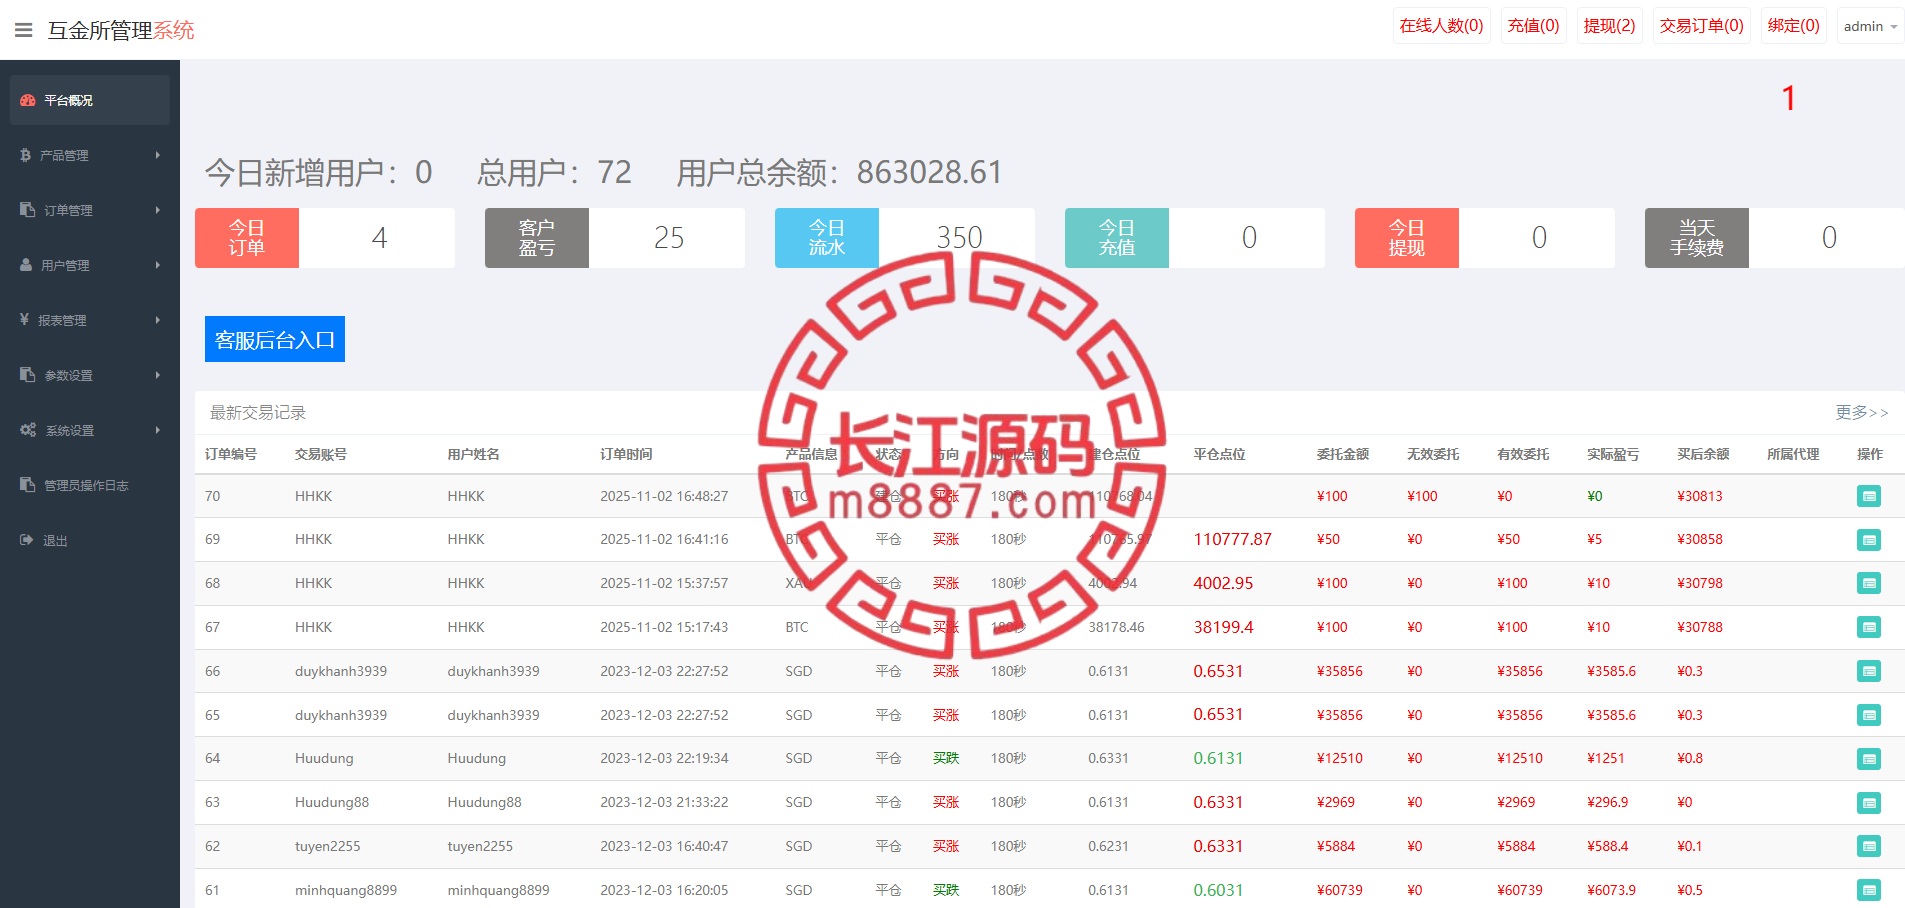Screen dimensions: 1905x908
Task: Click account tuyen2255 in order 62
Action: pyautogui.click(x=328, y=846)
